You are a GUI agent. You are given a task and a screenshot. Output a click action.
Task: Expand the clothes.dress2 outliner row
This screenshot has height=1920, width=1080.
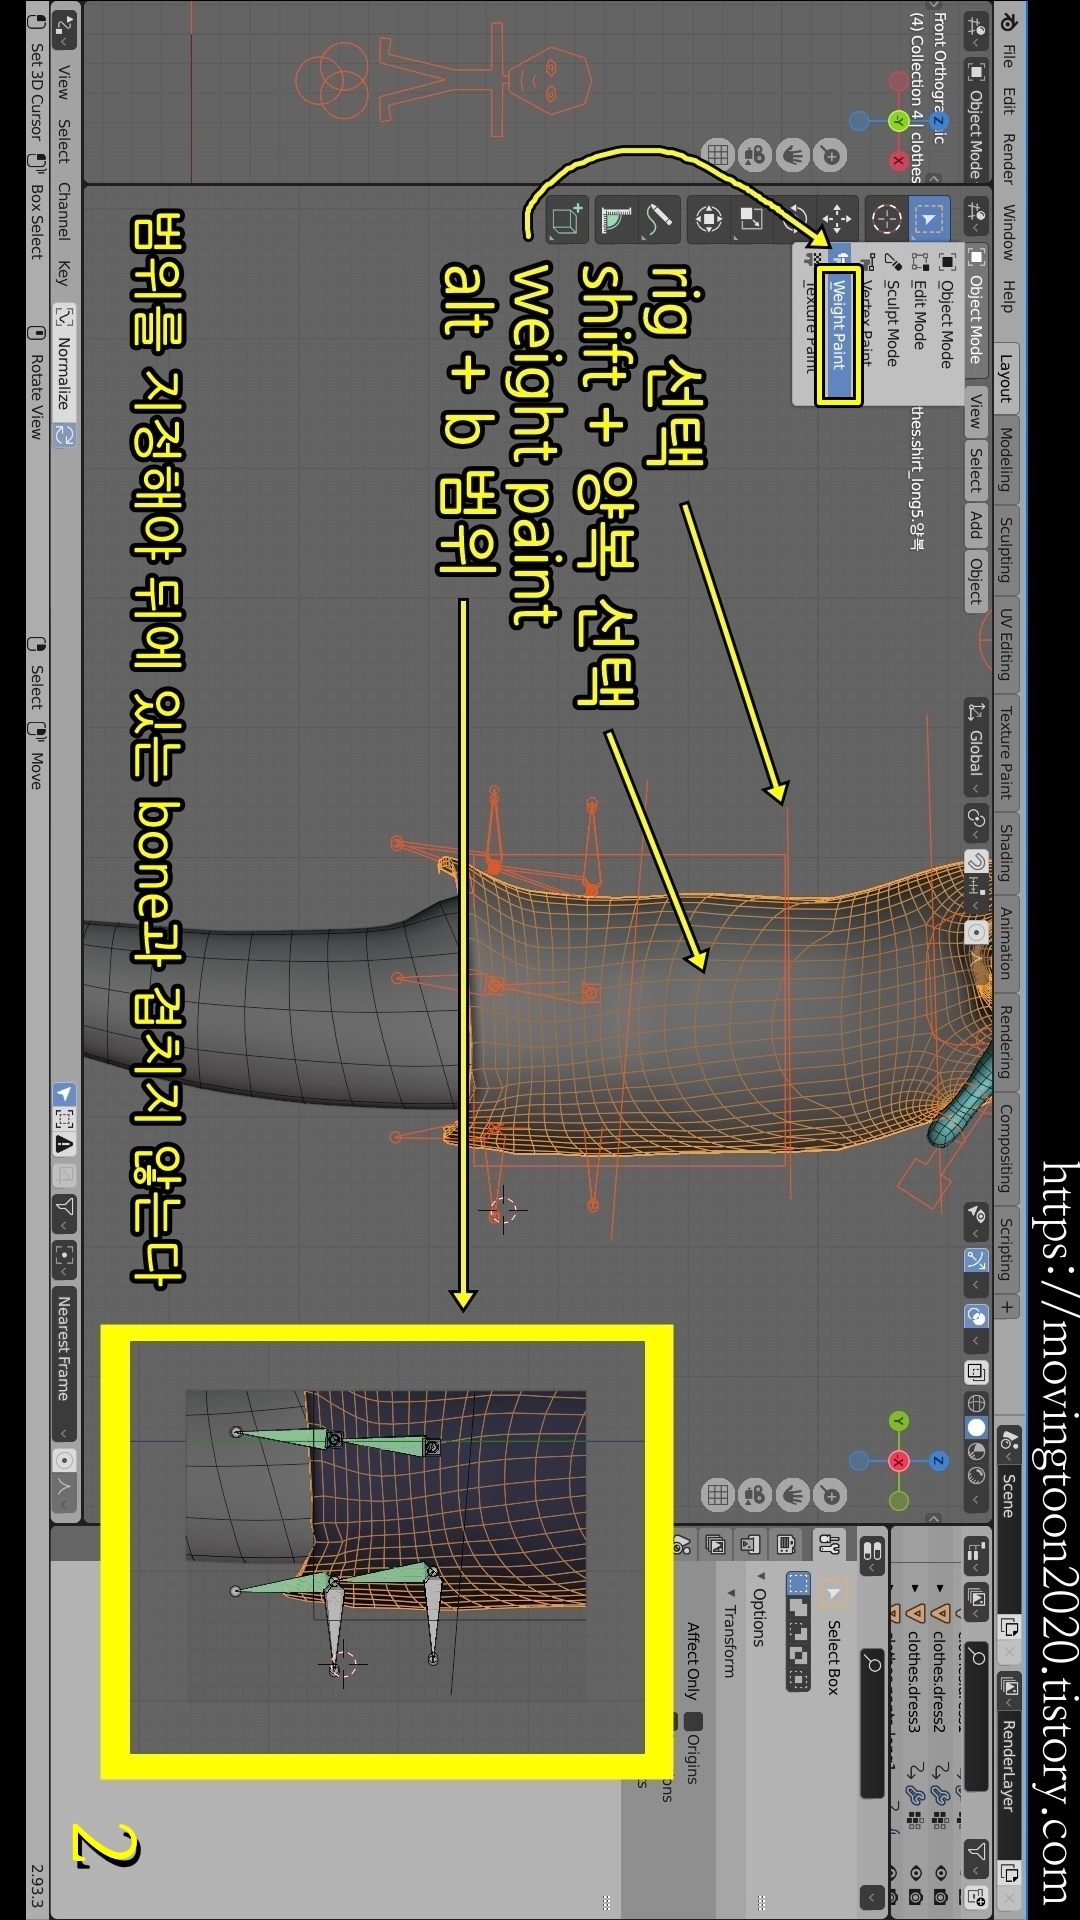[x=940, y=1587]
